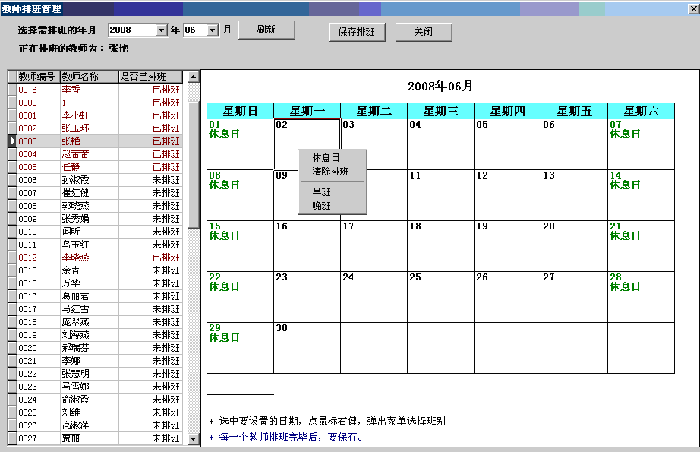Select calendar day 17 cell
Image resolution: width=700 pixels, height=452 pixels.
(374, 246)
